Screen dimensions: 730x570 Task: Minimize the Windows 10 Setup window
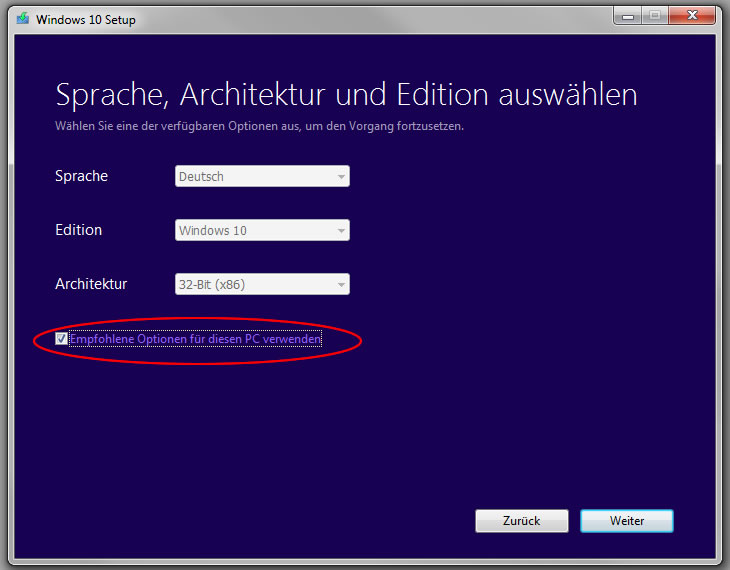630,16
